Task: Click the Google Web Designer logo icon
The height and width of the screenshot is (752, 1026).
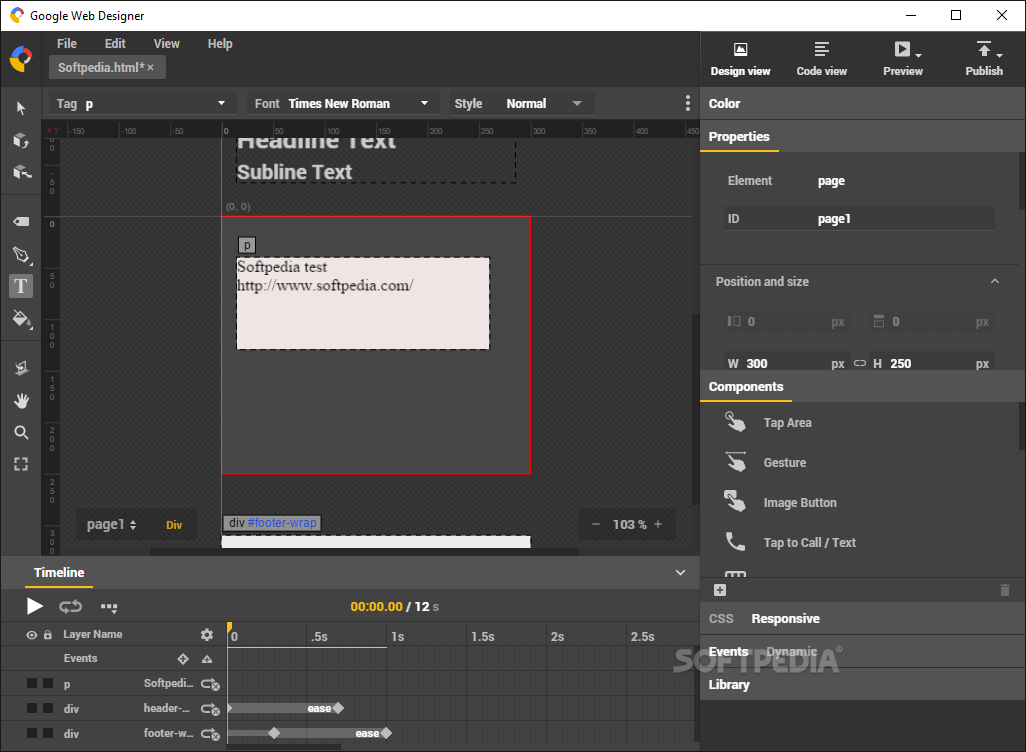Action: (x=21, y=59)
